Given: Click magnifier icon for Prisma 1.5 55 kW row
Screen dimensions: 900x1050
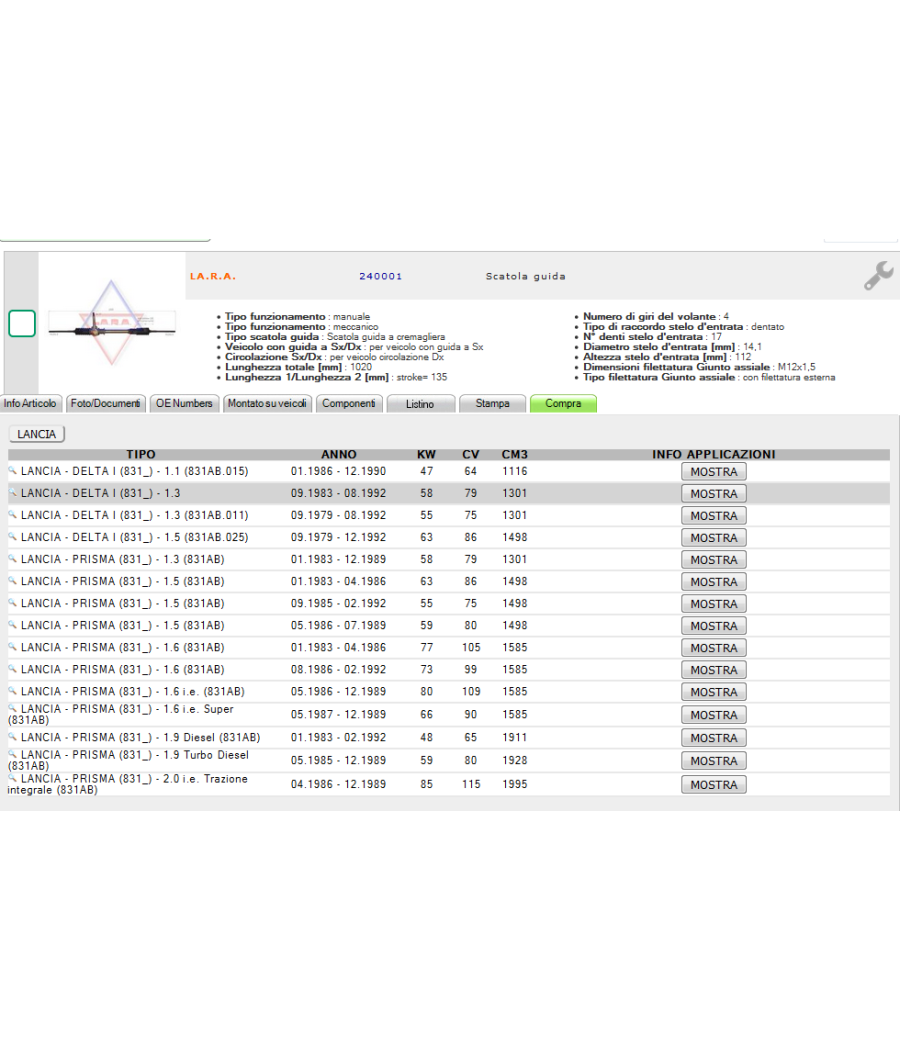Looking at the screenshot, I should point(12,603).
